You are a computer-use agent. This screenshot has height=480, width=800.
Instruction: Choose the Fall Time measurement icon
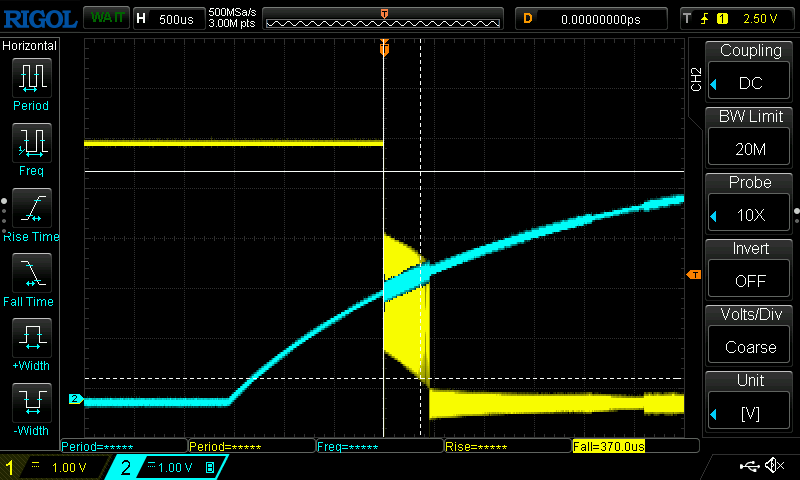(31, 272)
